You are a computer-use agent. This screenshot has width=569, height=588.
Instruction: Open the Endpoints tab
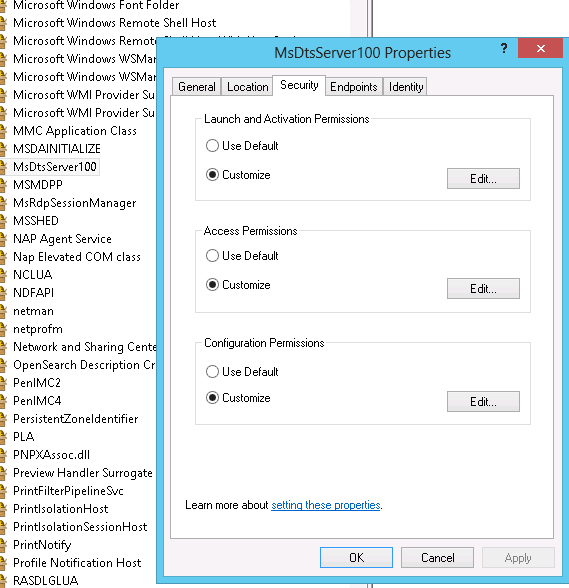(354, 87)
